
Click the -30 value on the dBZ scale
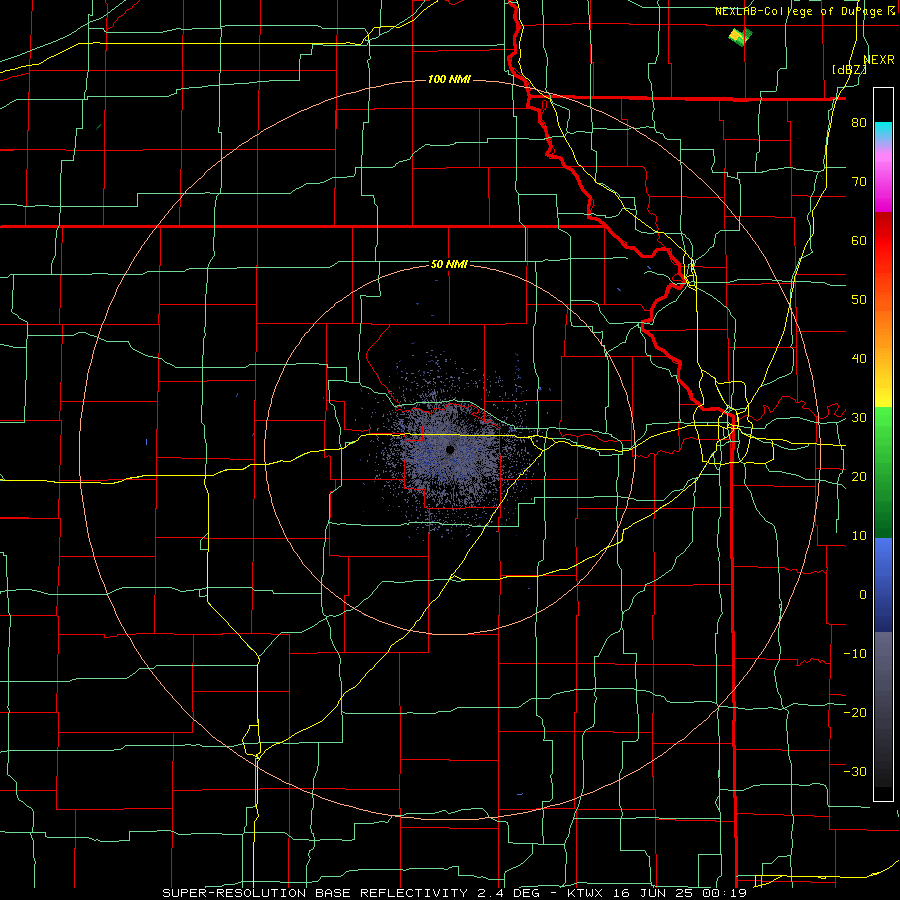click(855, 771)
